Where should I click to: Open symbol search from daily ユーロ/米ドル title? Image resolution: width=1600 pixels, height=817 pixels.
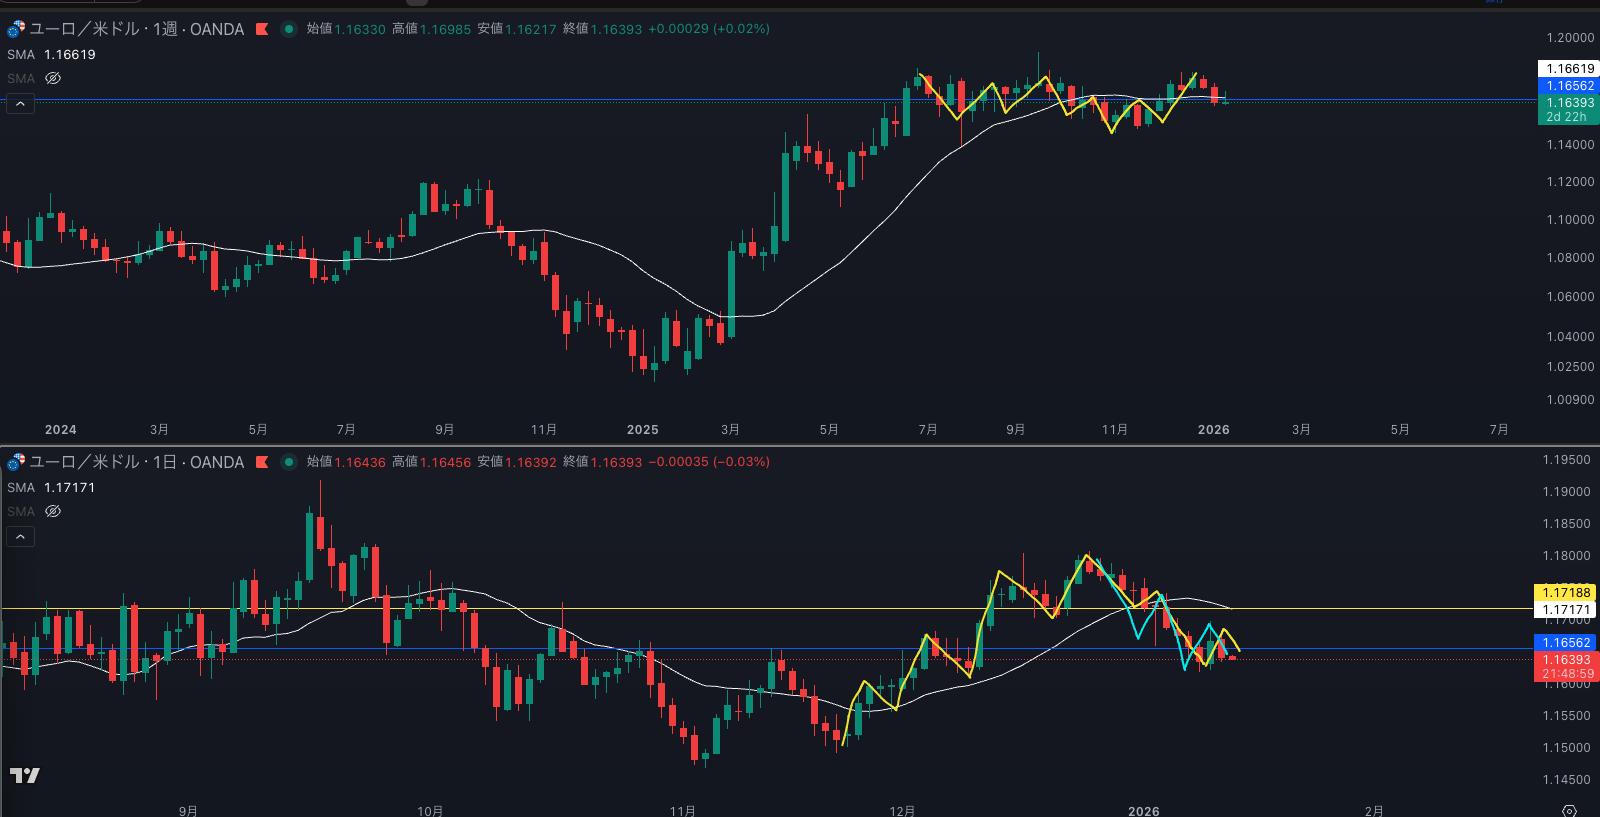point(85,462)
